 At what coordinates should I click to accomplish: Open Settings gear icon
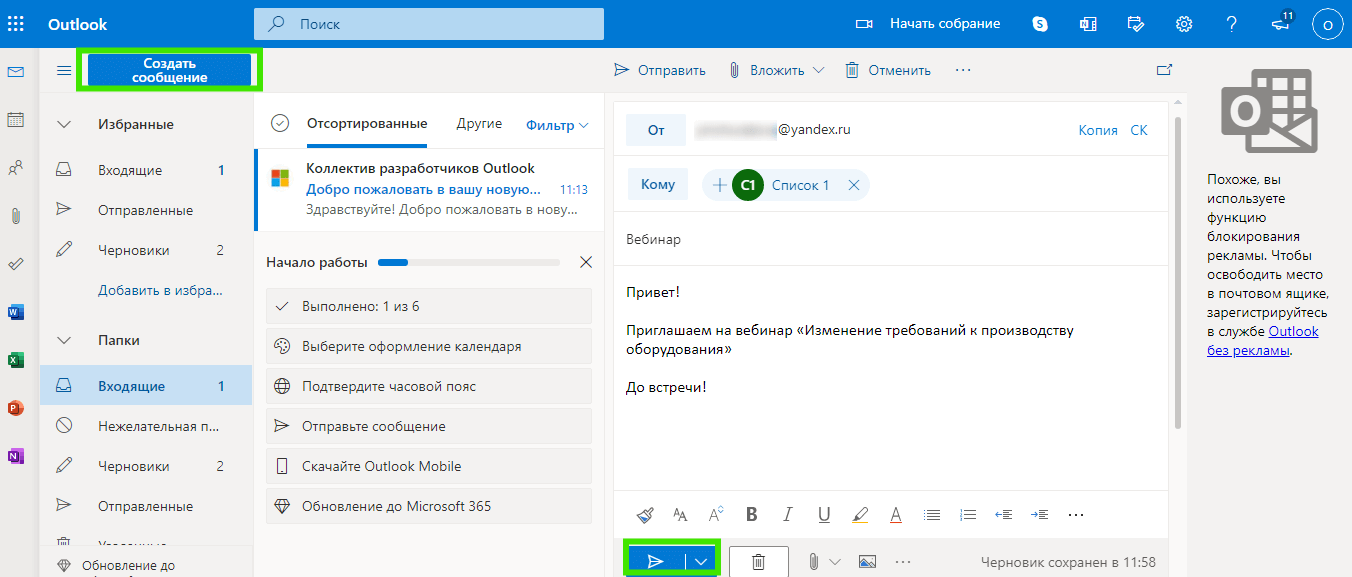(1184, 24)
